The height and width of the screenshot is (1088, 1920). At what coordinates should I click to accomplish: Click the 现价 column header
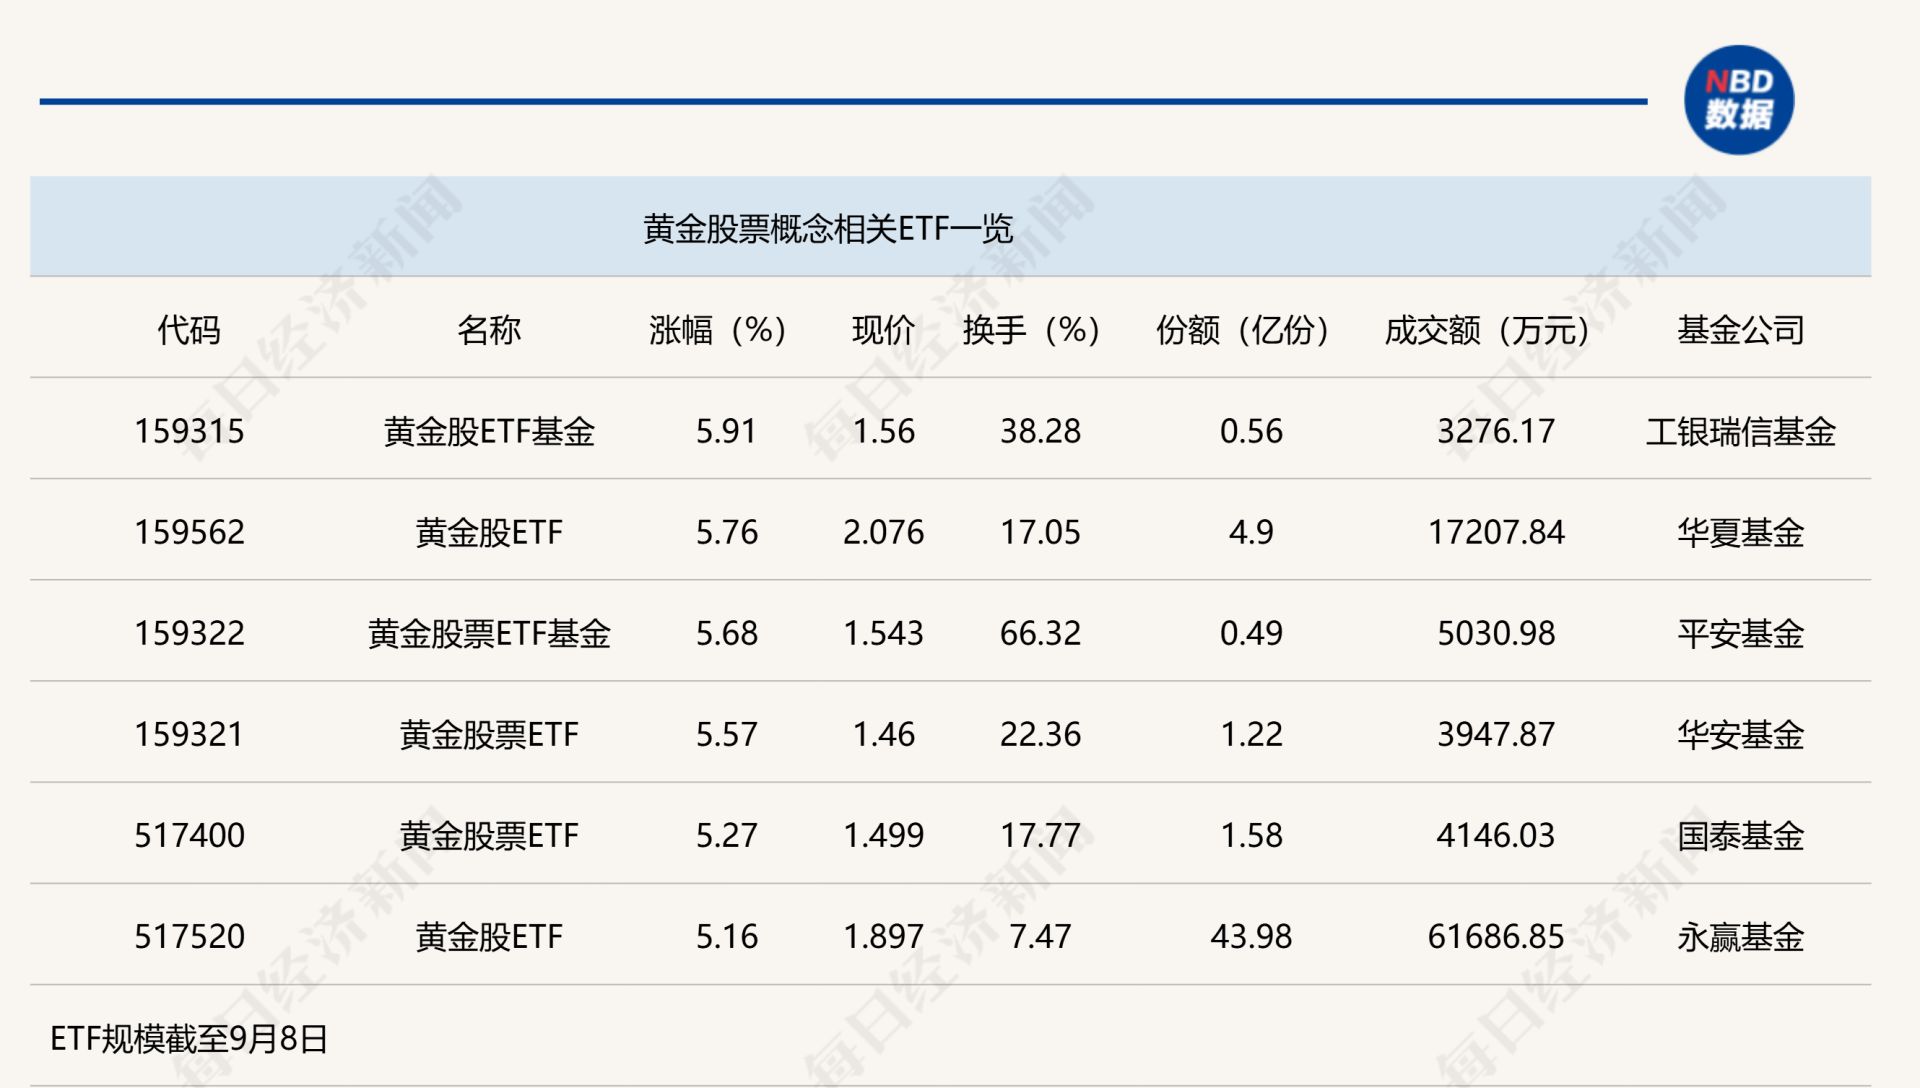click(x=883, y=330)
